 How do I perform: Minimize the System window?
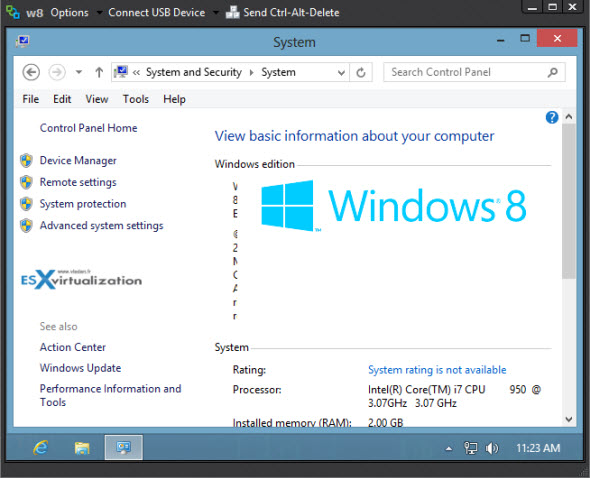tap(500, 39)
